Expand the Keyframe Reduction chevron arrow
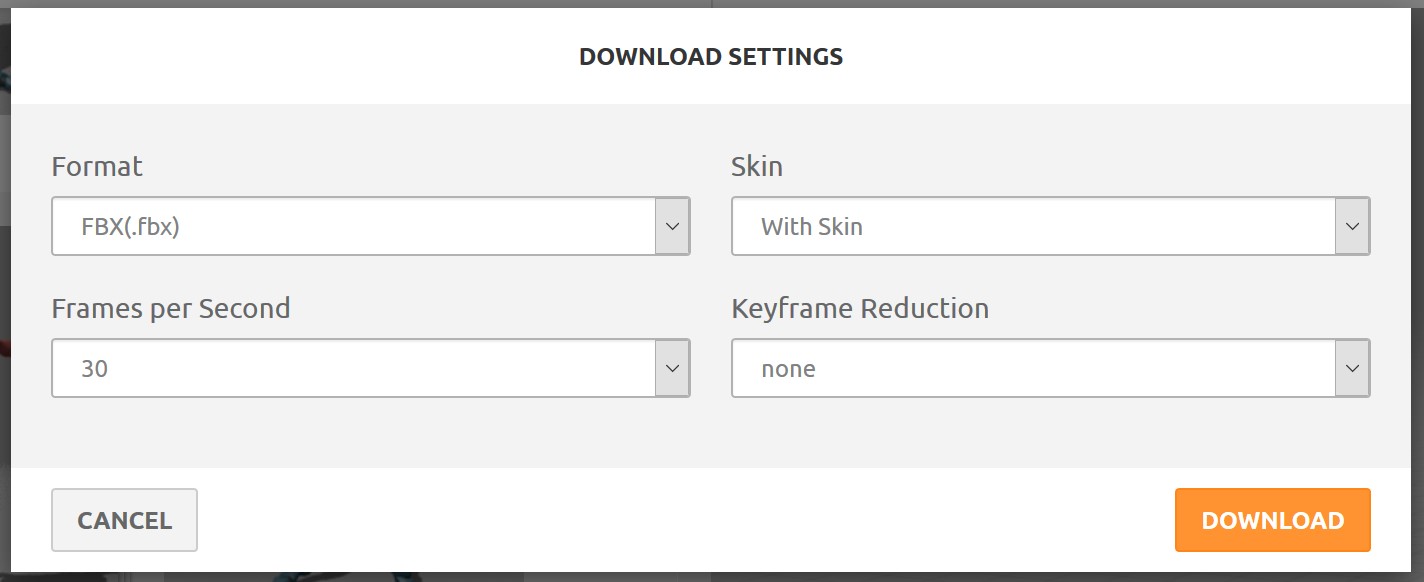This screenshot has height=582, width=1424. click(x=1352, y=368)
